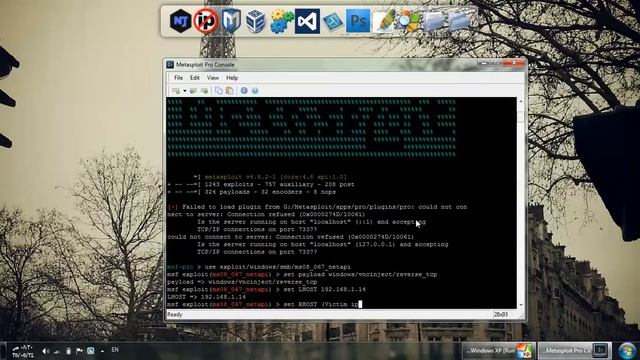
Task: Click the action center flag tray icon
Action: (80, 351)
